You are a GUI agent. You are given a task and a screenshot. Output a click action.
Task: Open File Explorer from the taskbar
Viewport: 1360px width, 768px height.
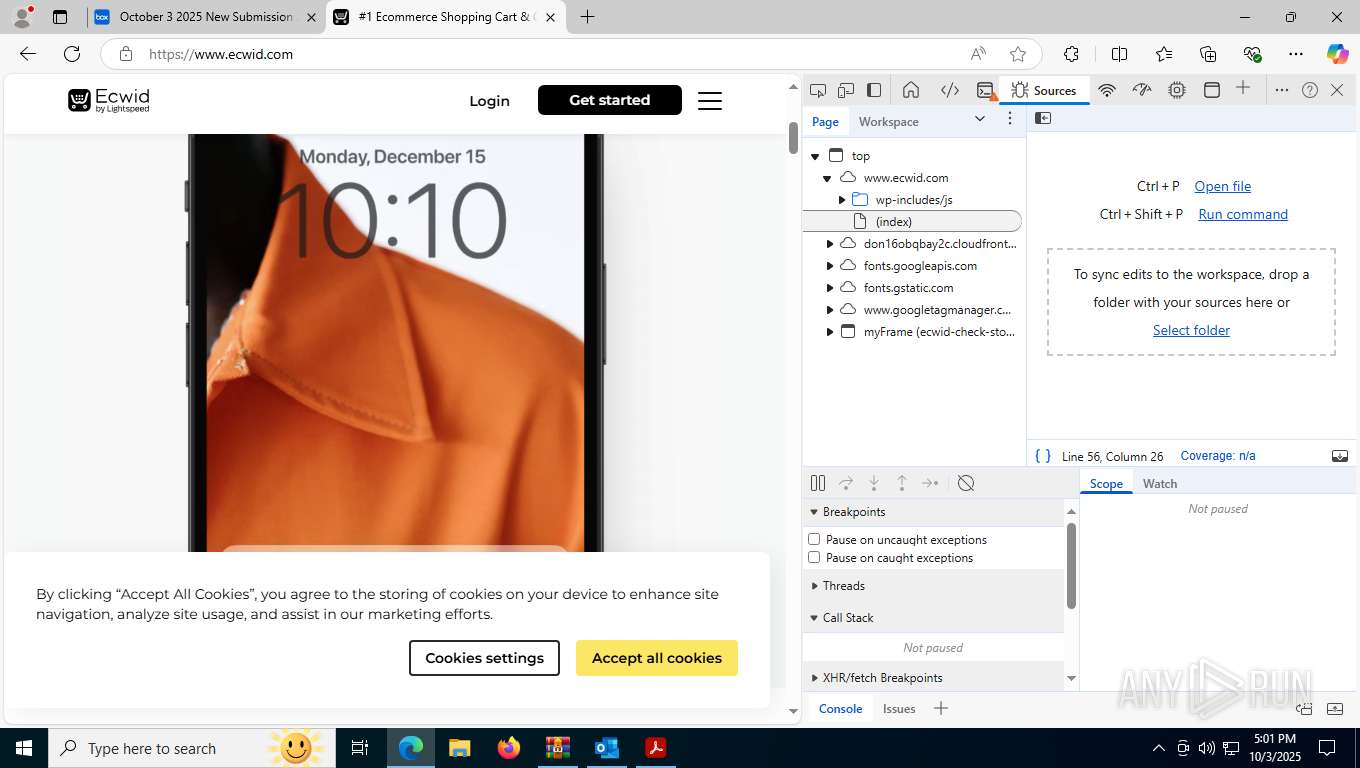point(459,748)
